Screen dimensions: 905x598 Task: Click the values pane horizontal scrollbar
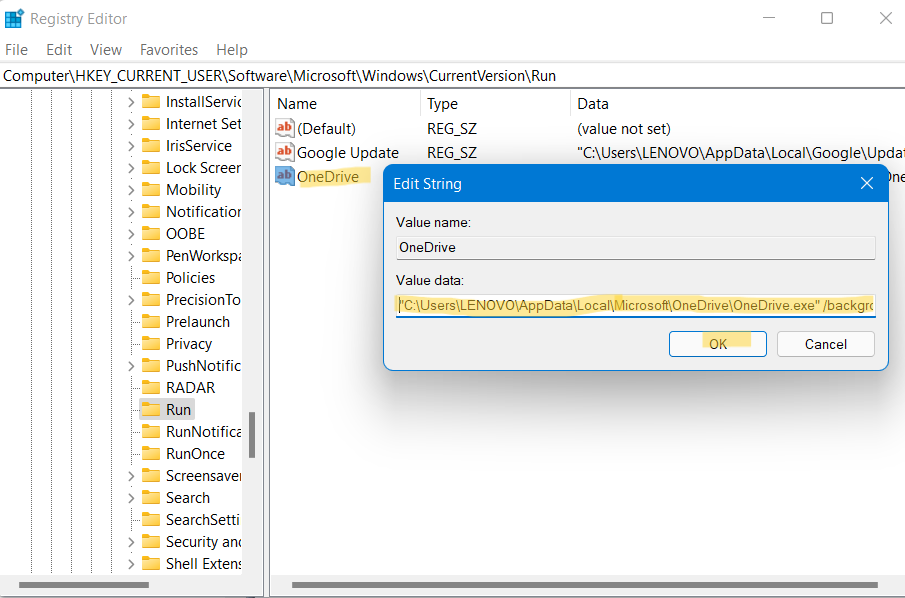(x=587, y=585)
